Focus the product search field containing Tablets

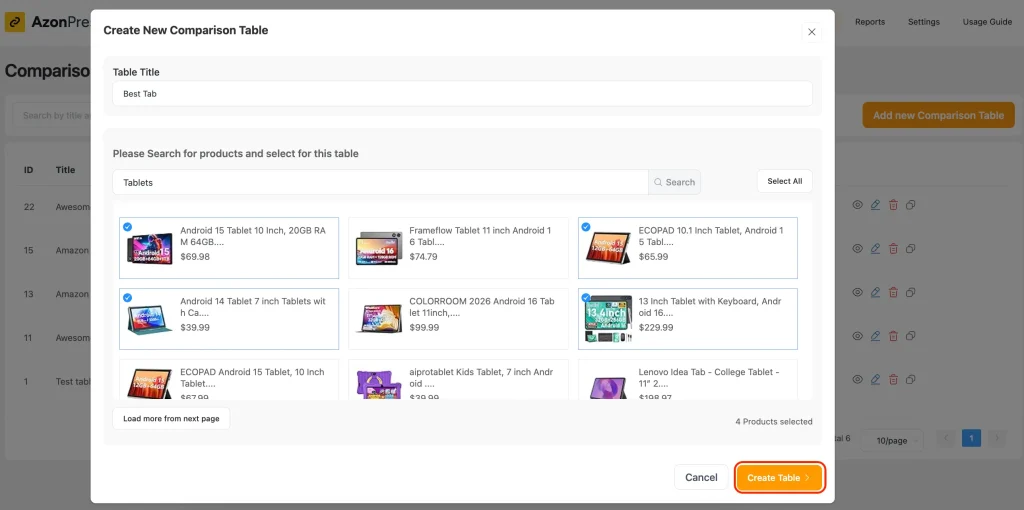381,182
